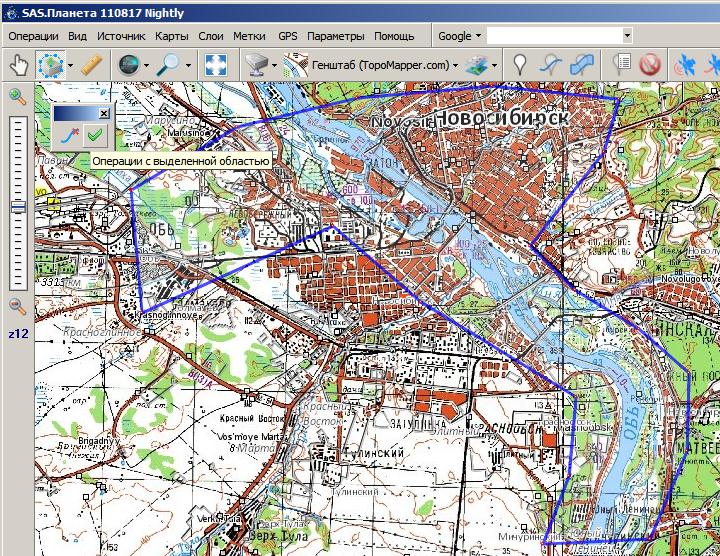
Task: Zoom out with red minus magnifier
Action: click(x=17, y=306)
